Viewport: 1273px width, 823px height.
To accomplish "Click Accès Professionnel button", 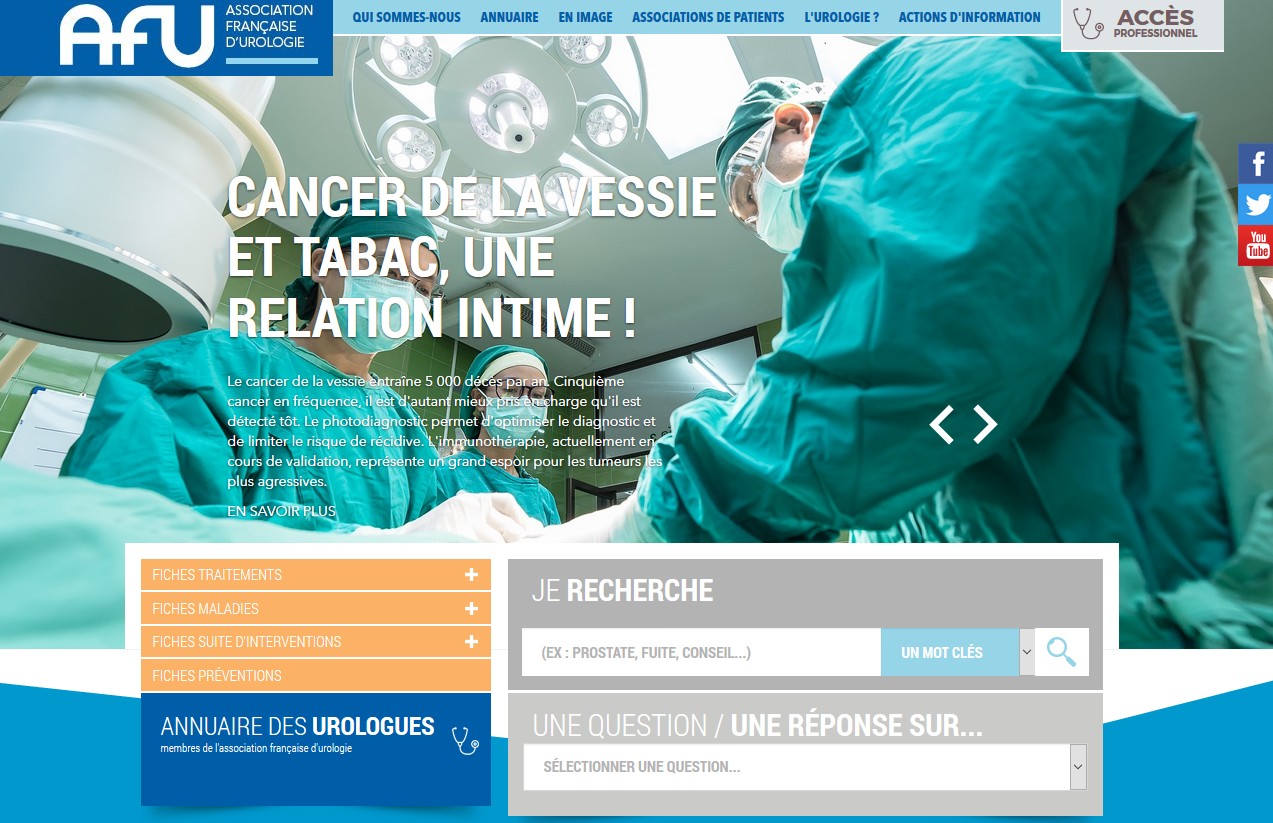I will click(x=1142, y=24).
